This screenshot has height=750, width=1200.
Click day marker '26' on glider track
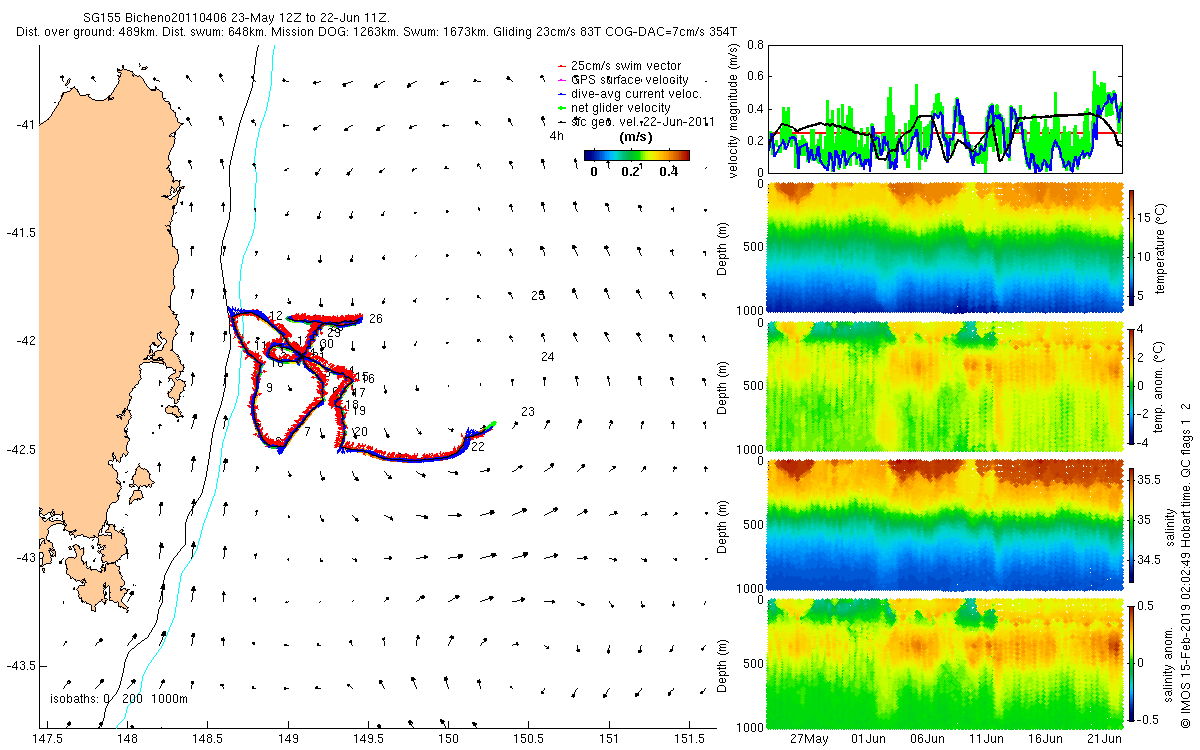[376, 319]
